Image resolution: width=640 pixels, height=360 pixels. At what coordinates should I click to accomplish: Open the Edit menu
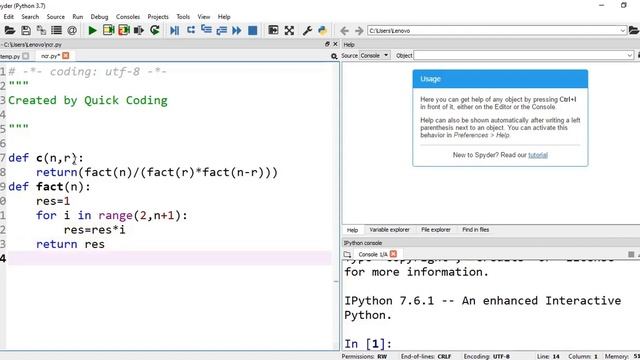point(9,17)
